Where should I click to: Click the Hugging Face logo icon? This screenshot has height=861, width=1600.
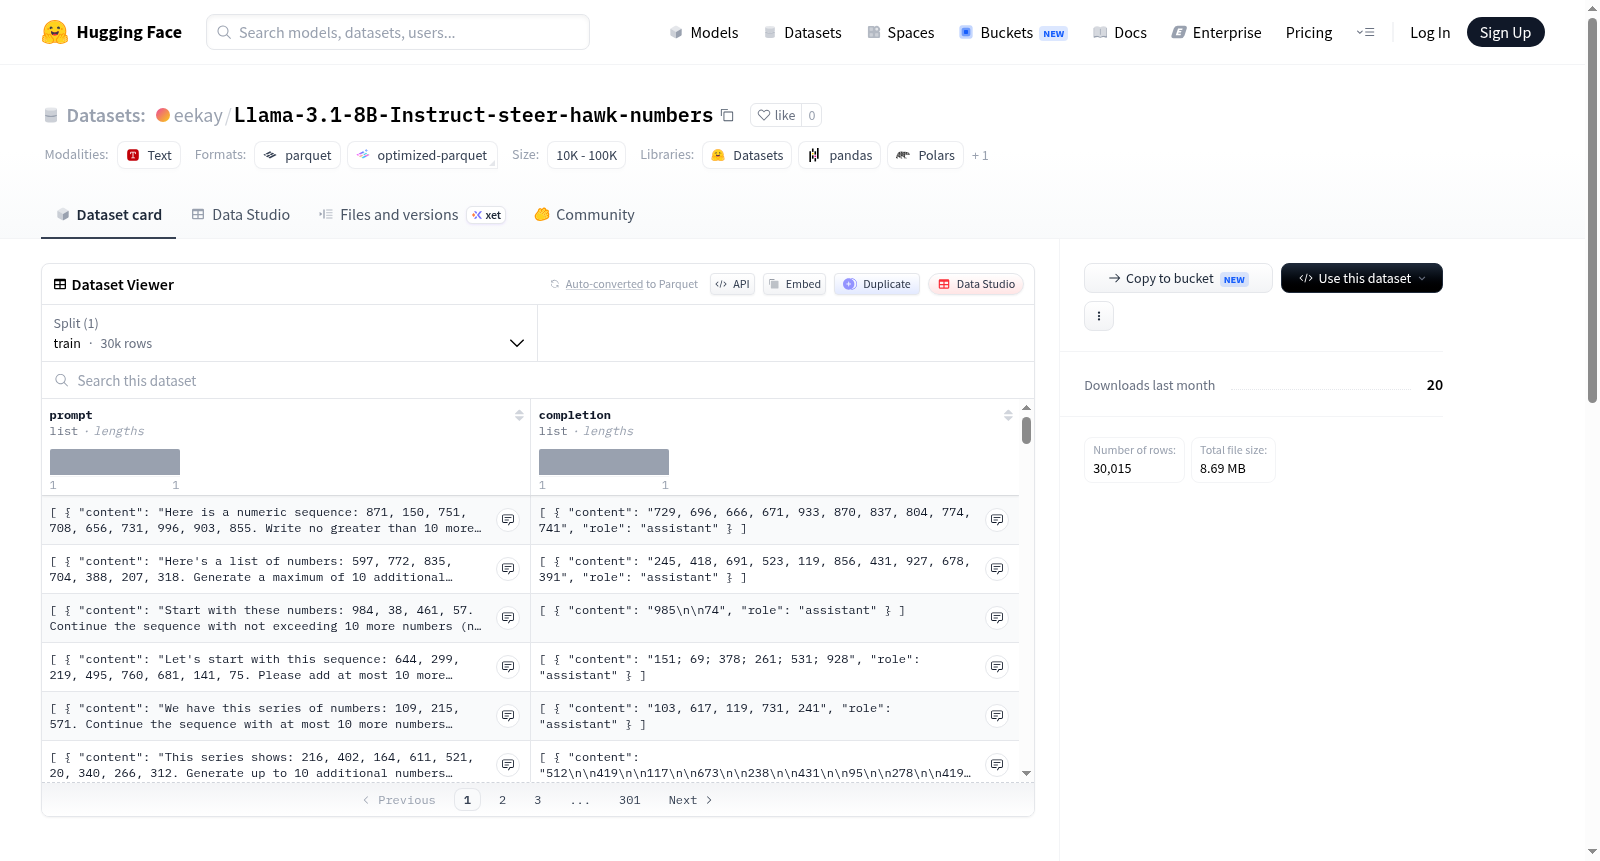point(55,32)
